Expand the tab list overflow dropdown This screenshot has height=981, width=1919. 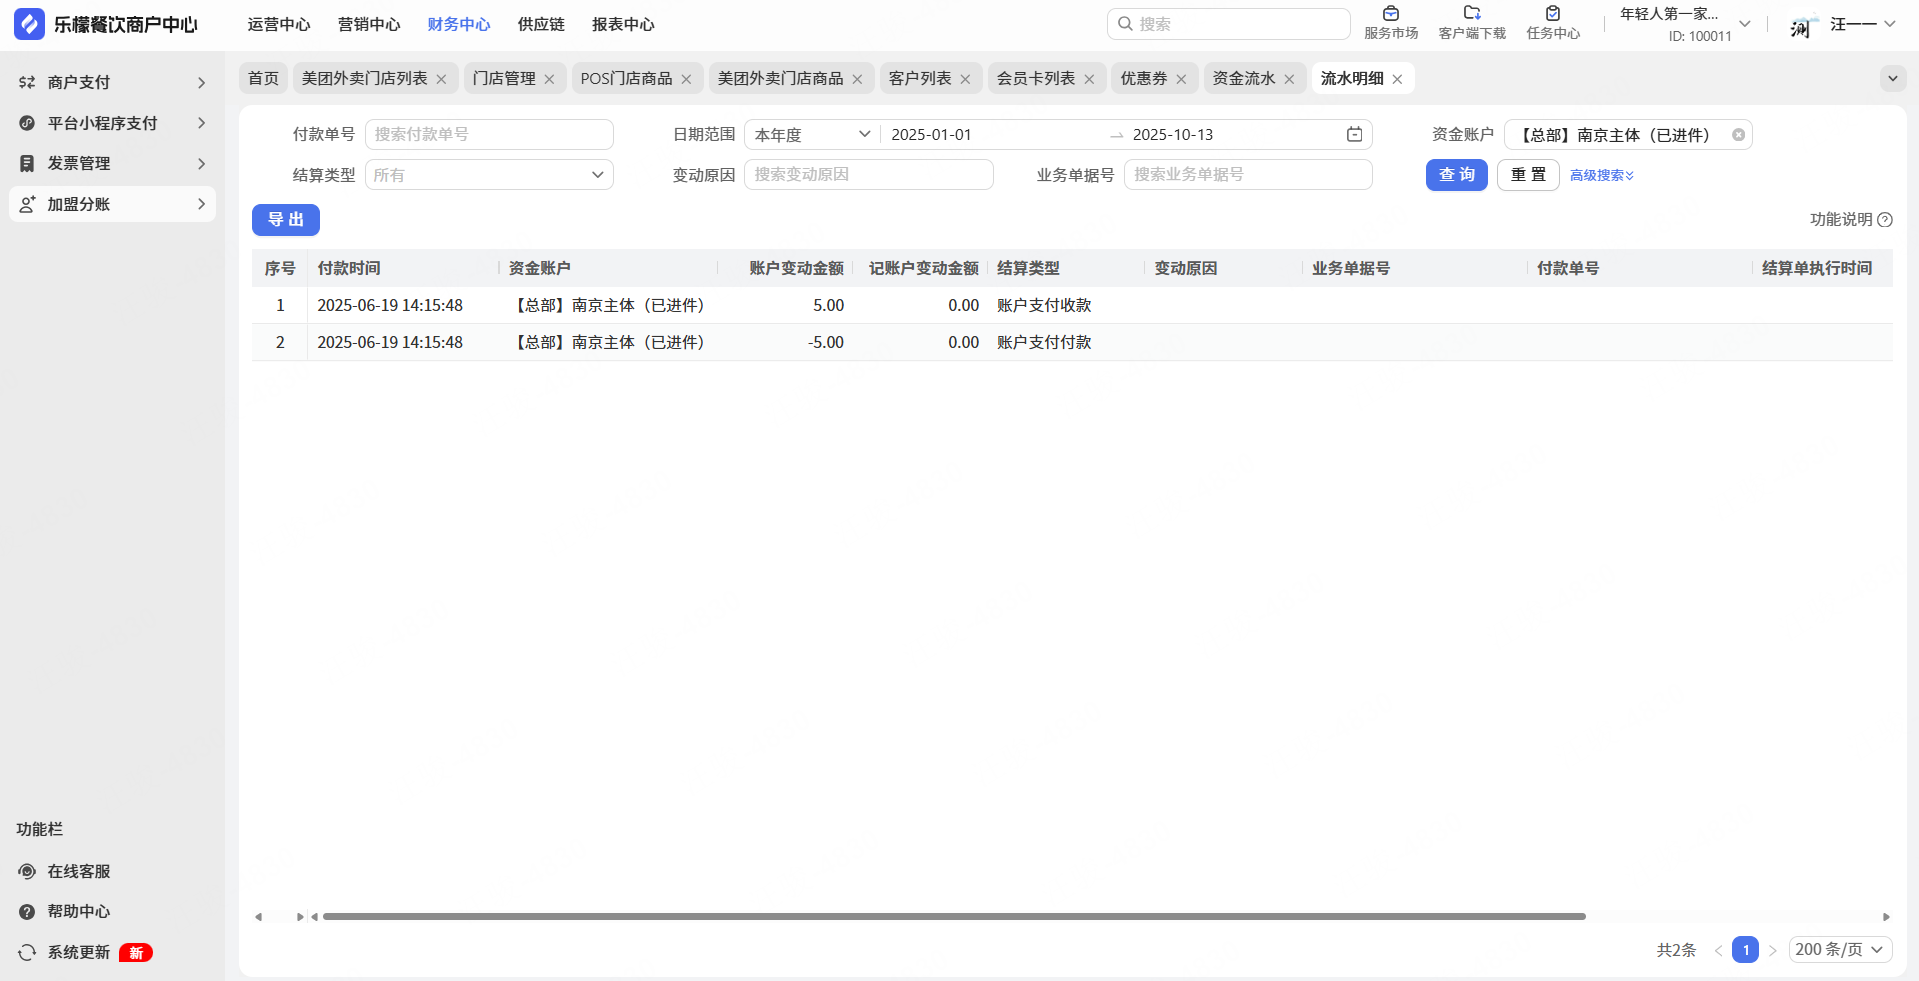click(1892, 78)
